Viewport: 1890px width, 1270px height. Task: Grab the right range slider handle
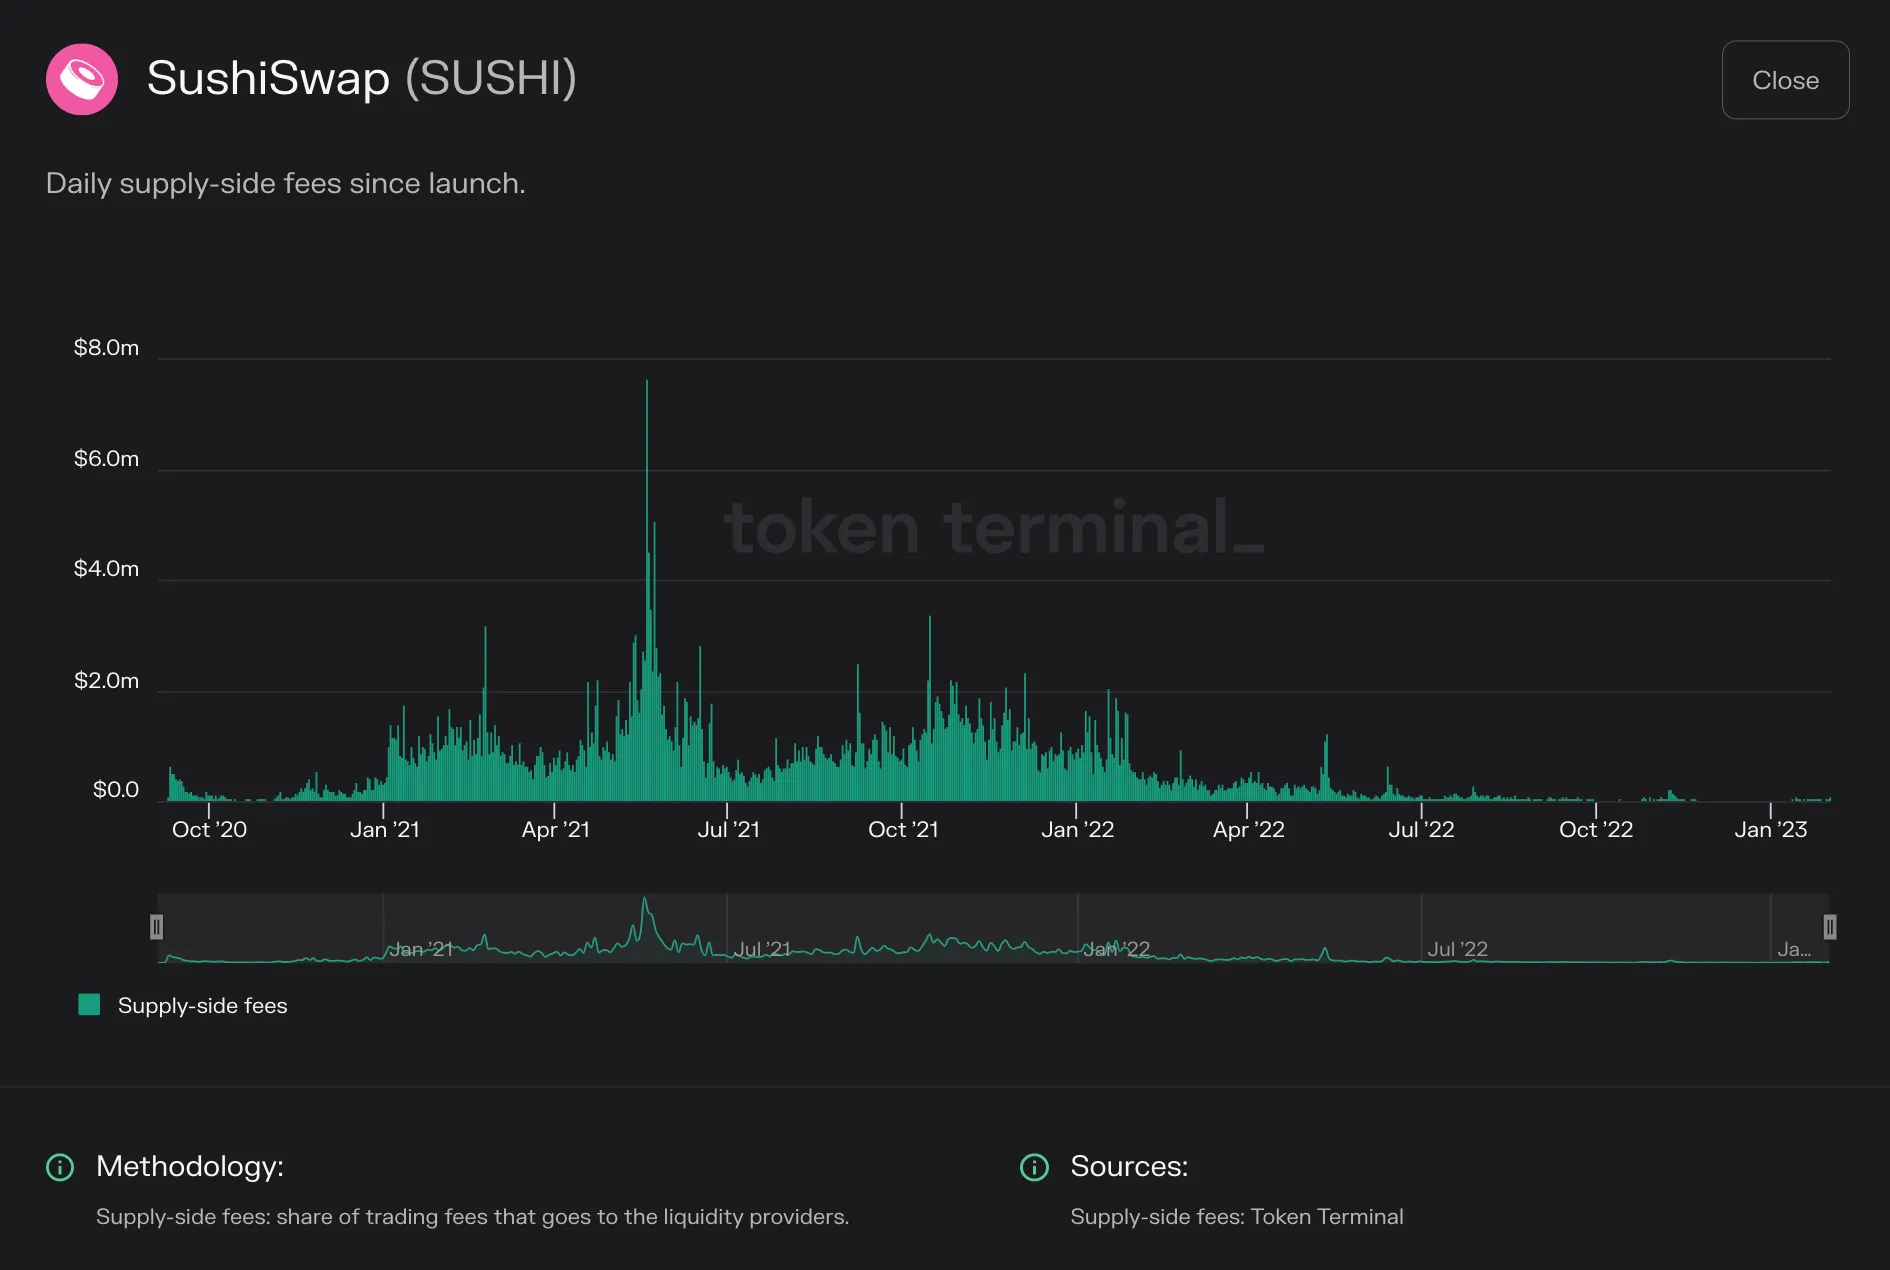[x=1829, y=927]
